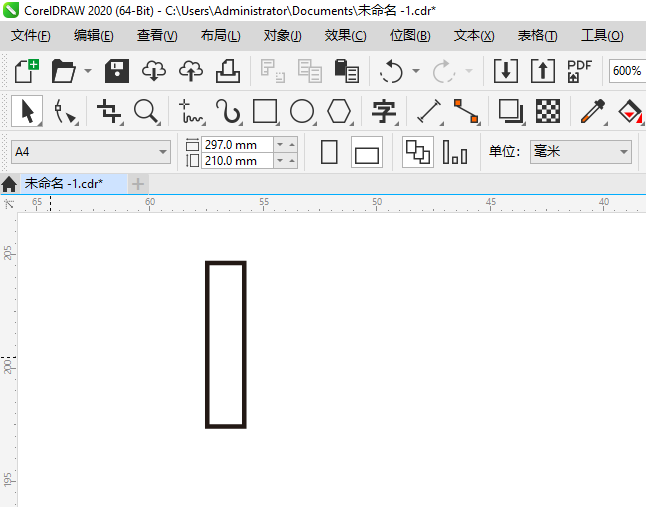Click the cloud download icon
Viewport: 646px width, 507px height.
coord(154,71)
